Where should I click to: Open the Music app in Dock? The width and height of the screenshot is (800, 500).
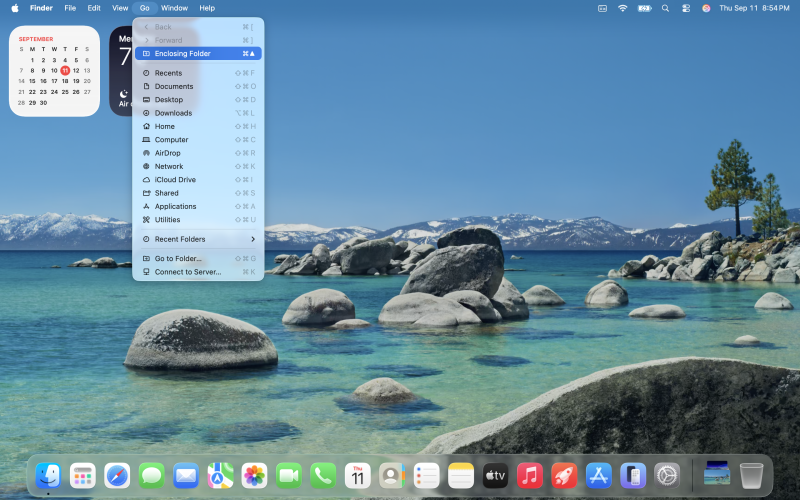[x=530, y=475]
